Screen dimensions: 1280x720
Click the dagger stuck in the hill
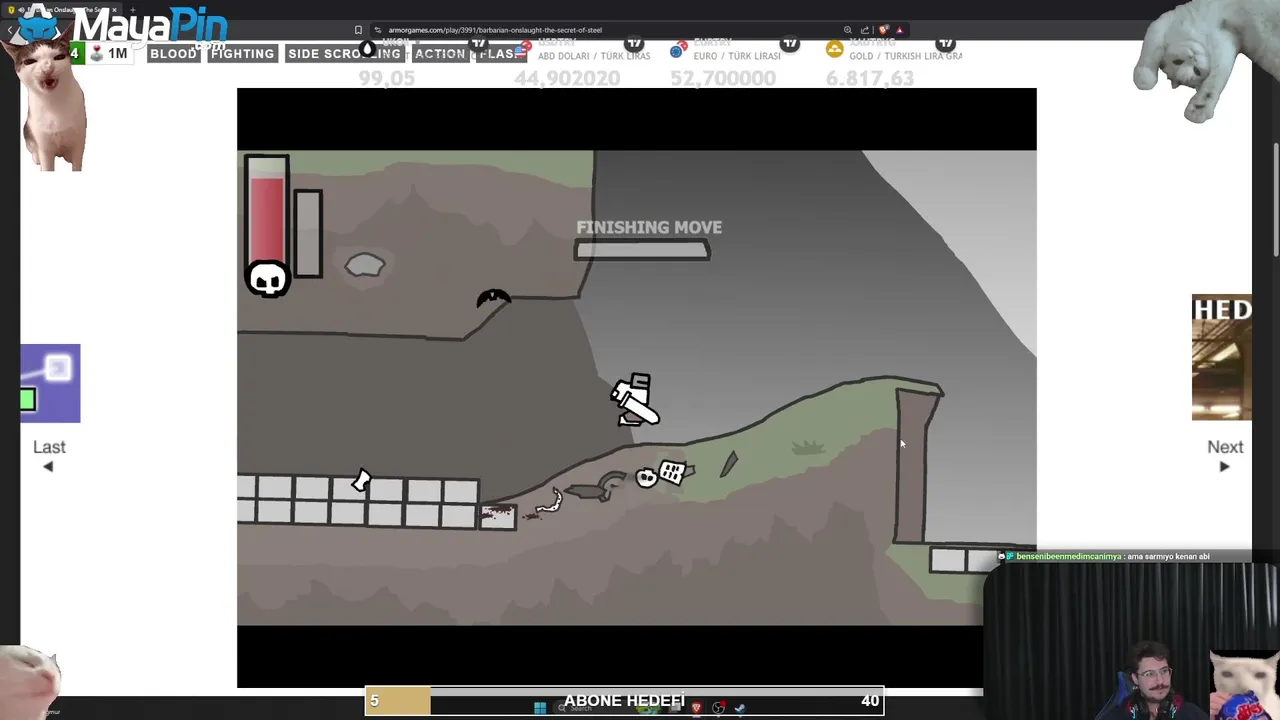click(x=728, y=464)
